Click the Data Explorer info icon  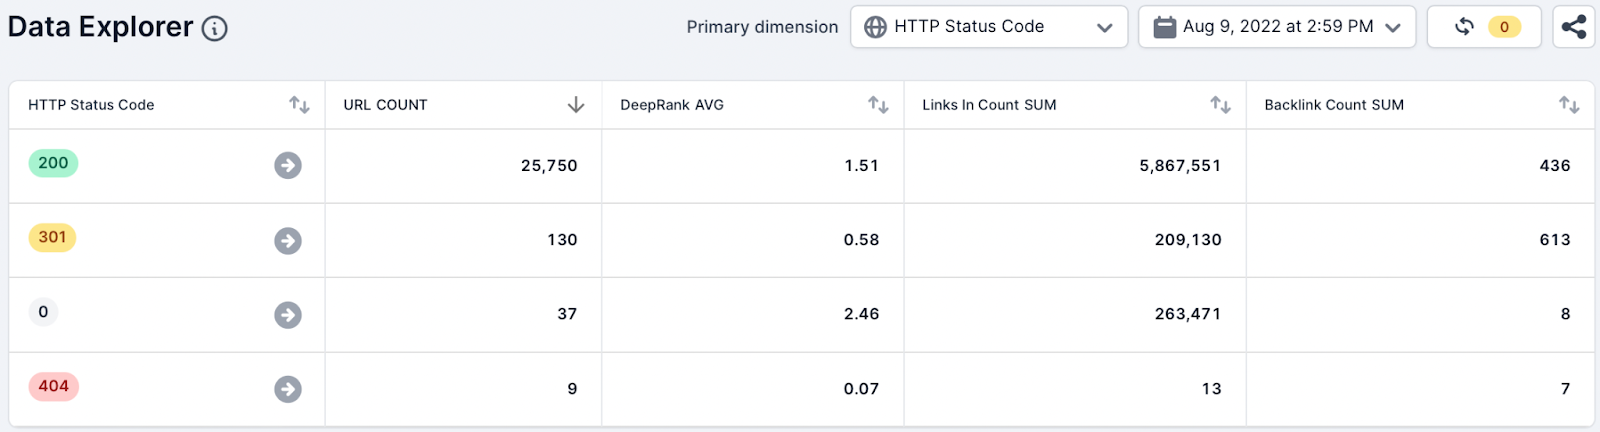pyautogui.click(x=214, y=28)
